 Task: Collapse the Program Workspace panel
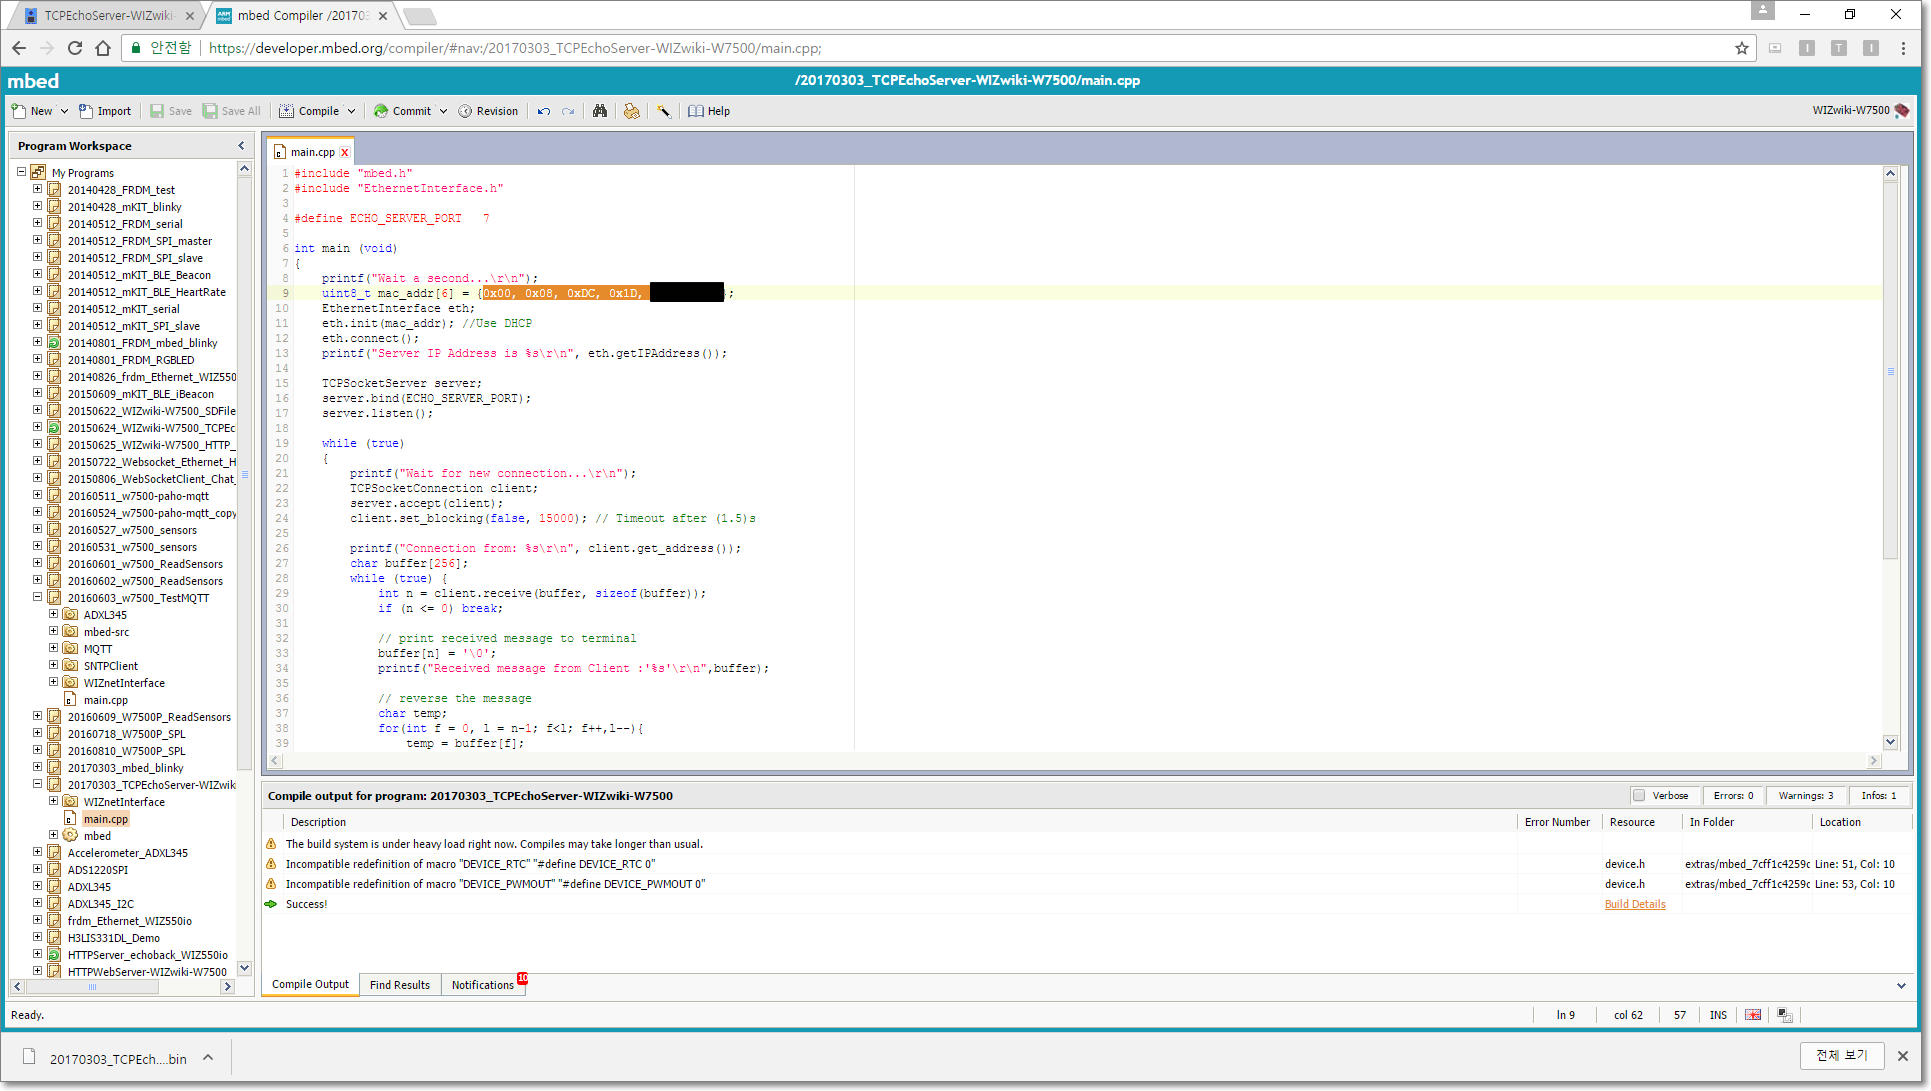241,146
